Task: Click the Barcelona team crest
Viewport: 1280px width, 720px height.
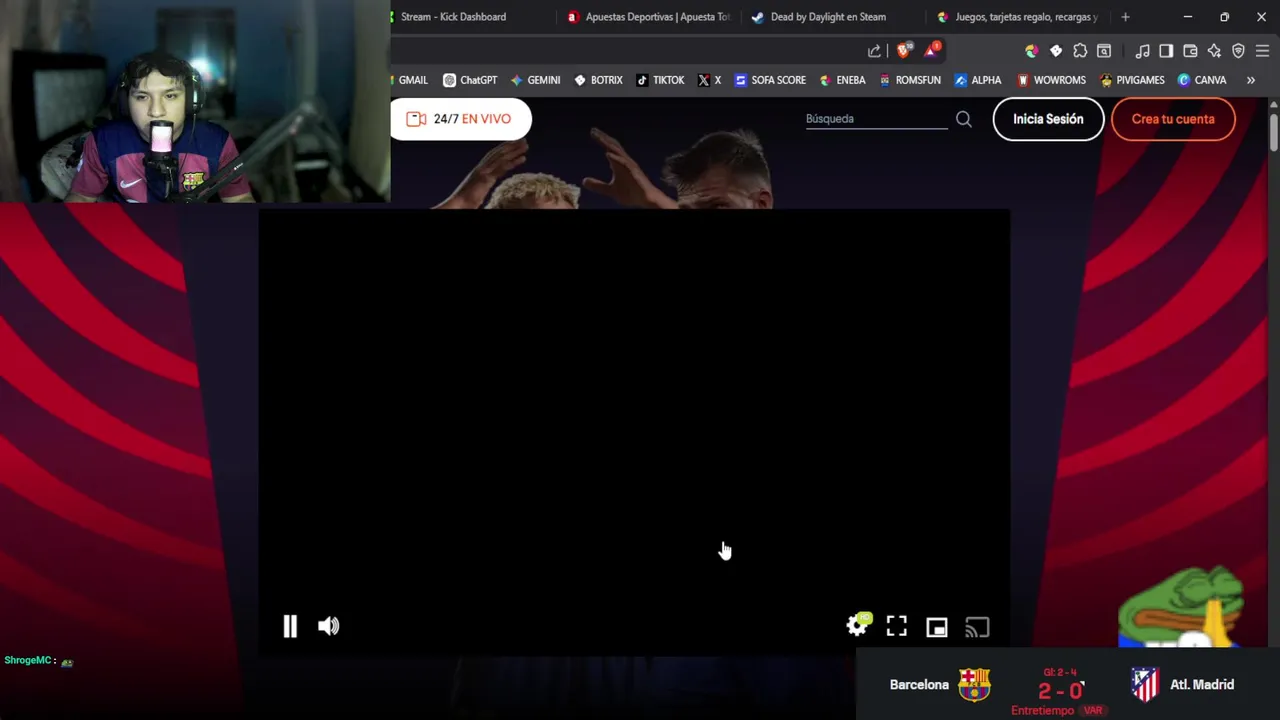Action: (x=974, y=685)
